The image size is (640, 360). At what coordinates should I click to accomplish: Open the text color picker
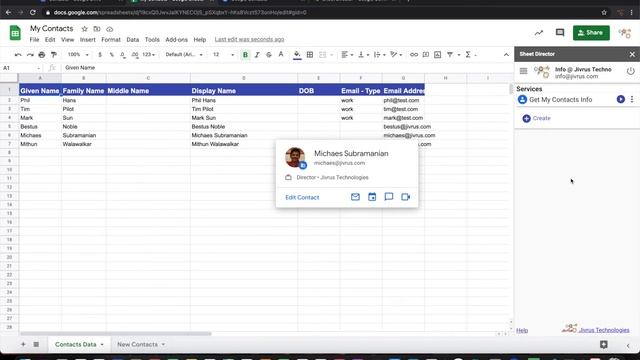(281, 55)
